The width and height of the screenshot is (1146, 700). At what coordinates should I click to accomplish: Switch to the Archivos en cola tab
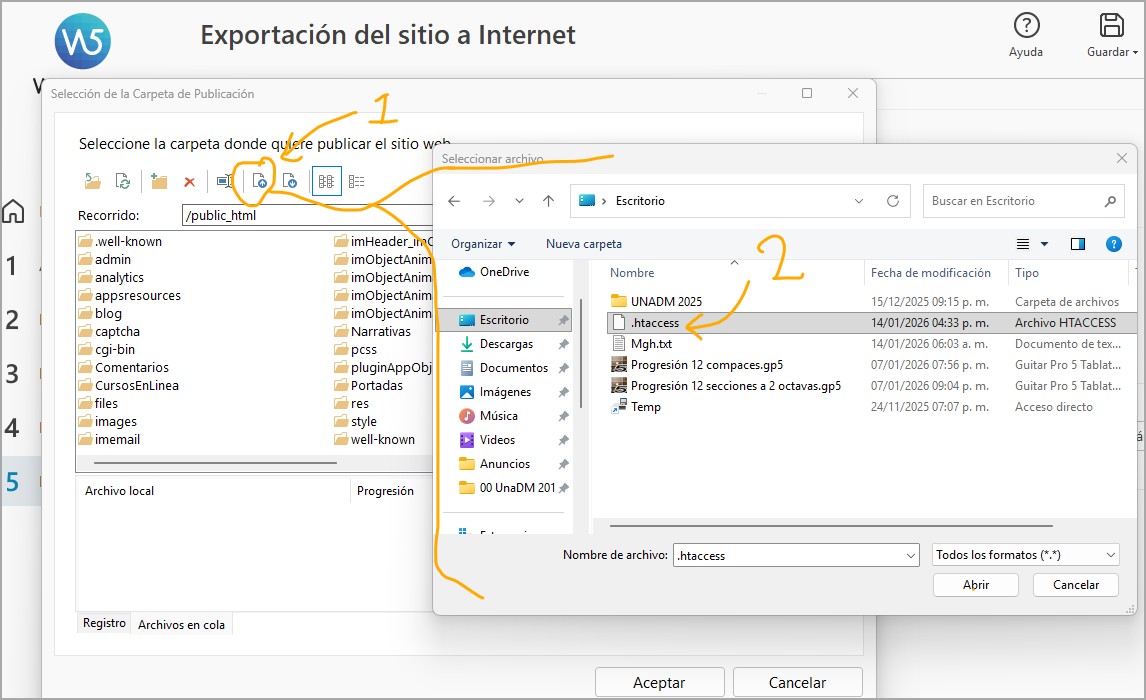181,624
